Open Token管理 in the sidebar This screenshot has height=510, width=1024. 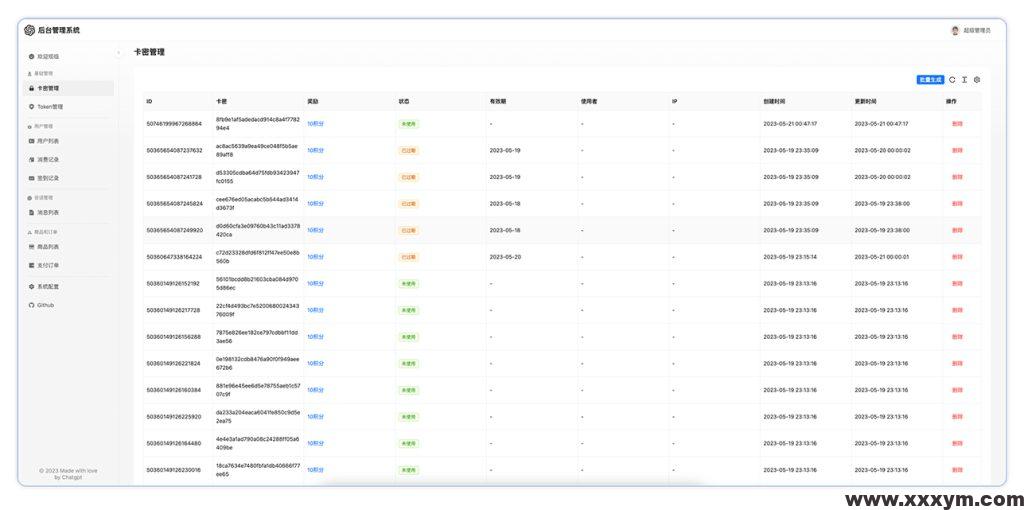pos(50,106)
